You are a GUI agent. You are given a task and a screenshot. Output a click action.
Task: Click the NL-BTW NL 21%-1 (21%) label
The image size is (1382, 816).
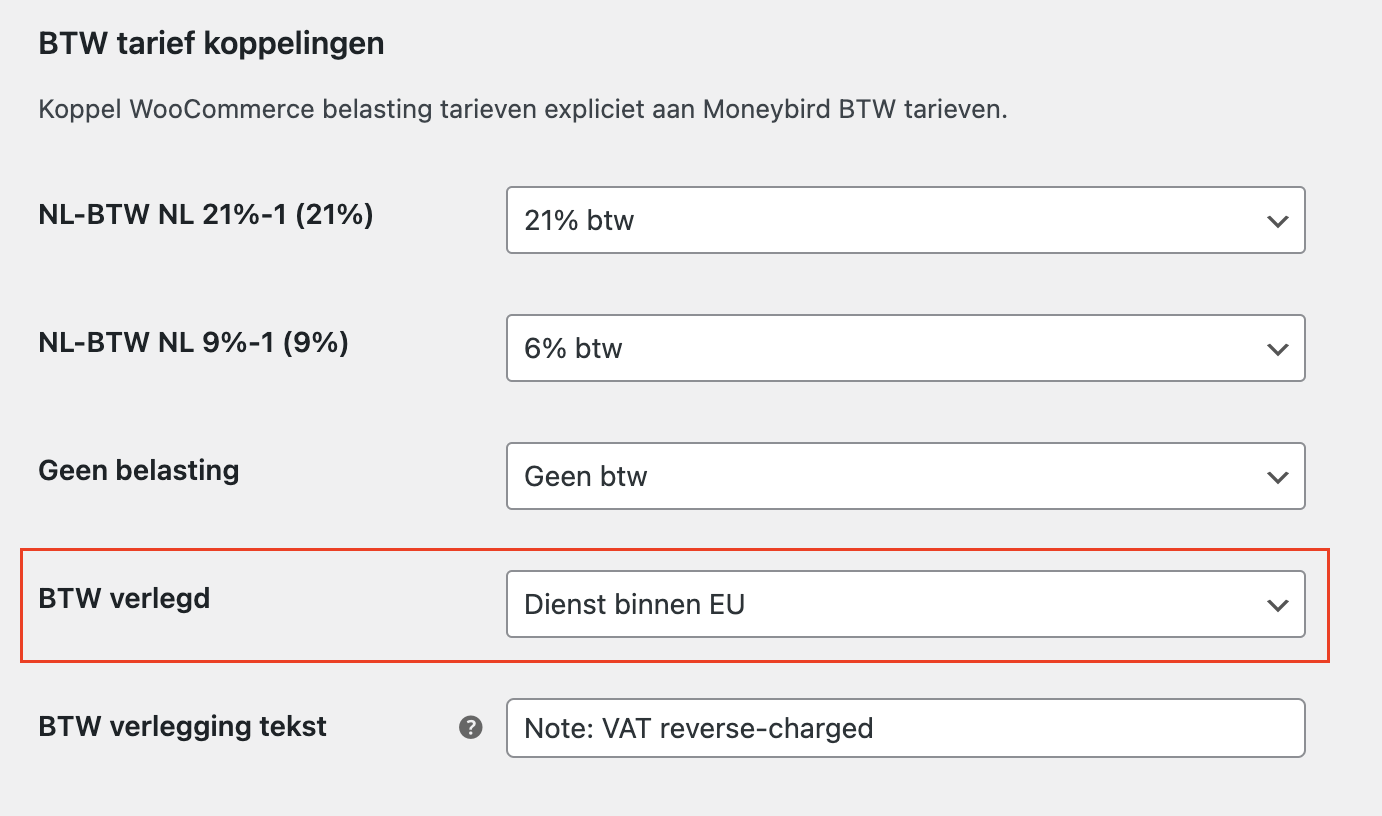(x=205, y=214)
